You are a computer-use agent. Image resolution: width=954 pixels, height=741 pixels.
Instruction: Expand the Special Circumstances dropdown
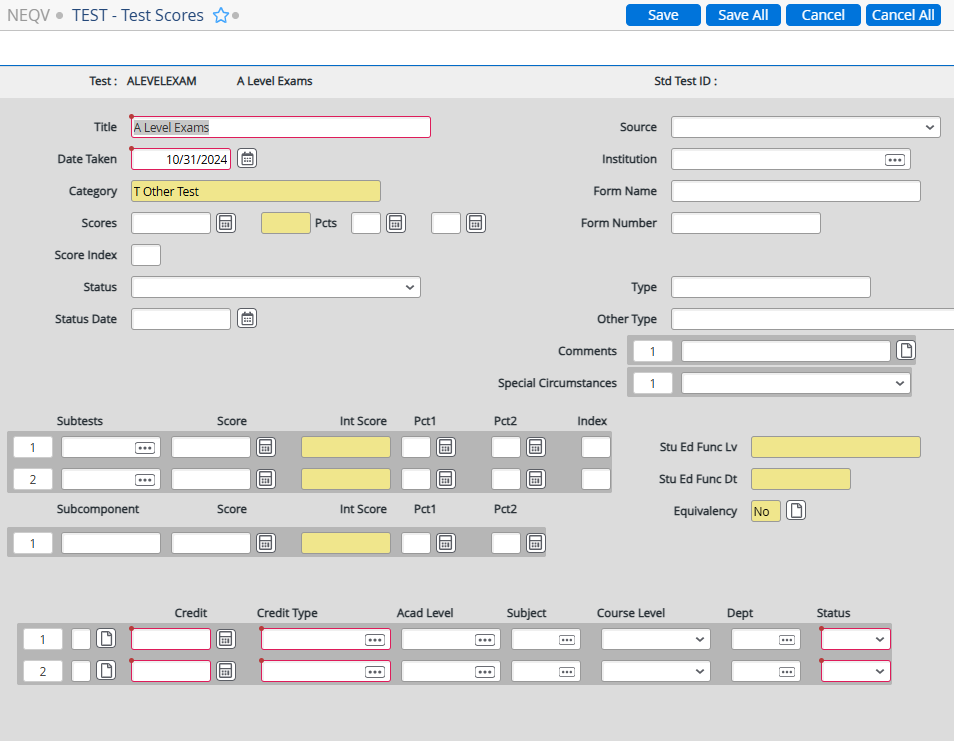900,383
